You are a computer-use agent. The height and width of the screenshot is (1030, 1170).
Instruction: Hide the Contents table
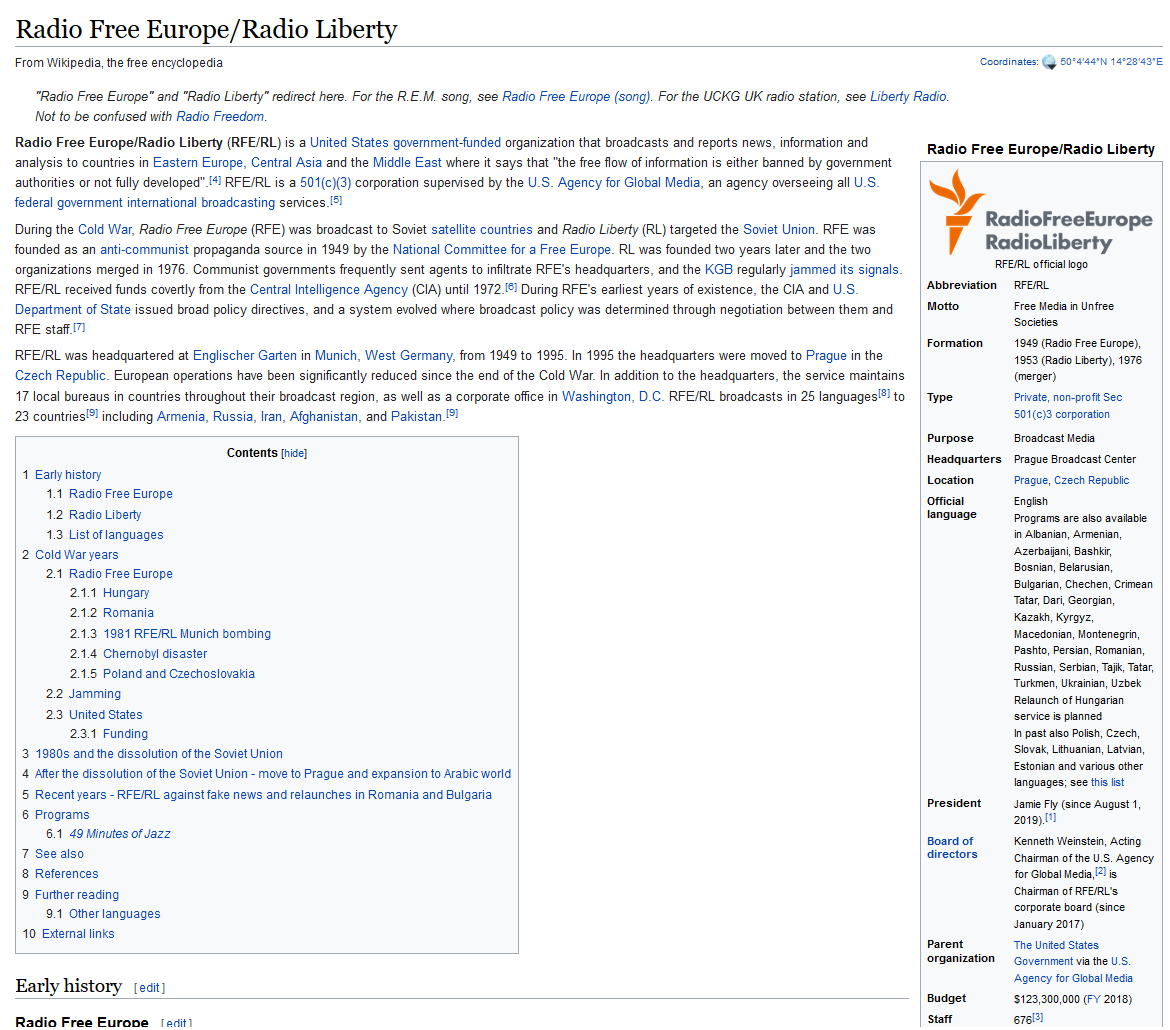point(293,454)
